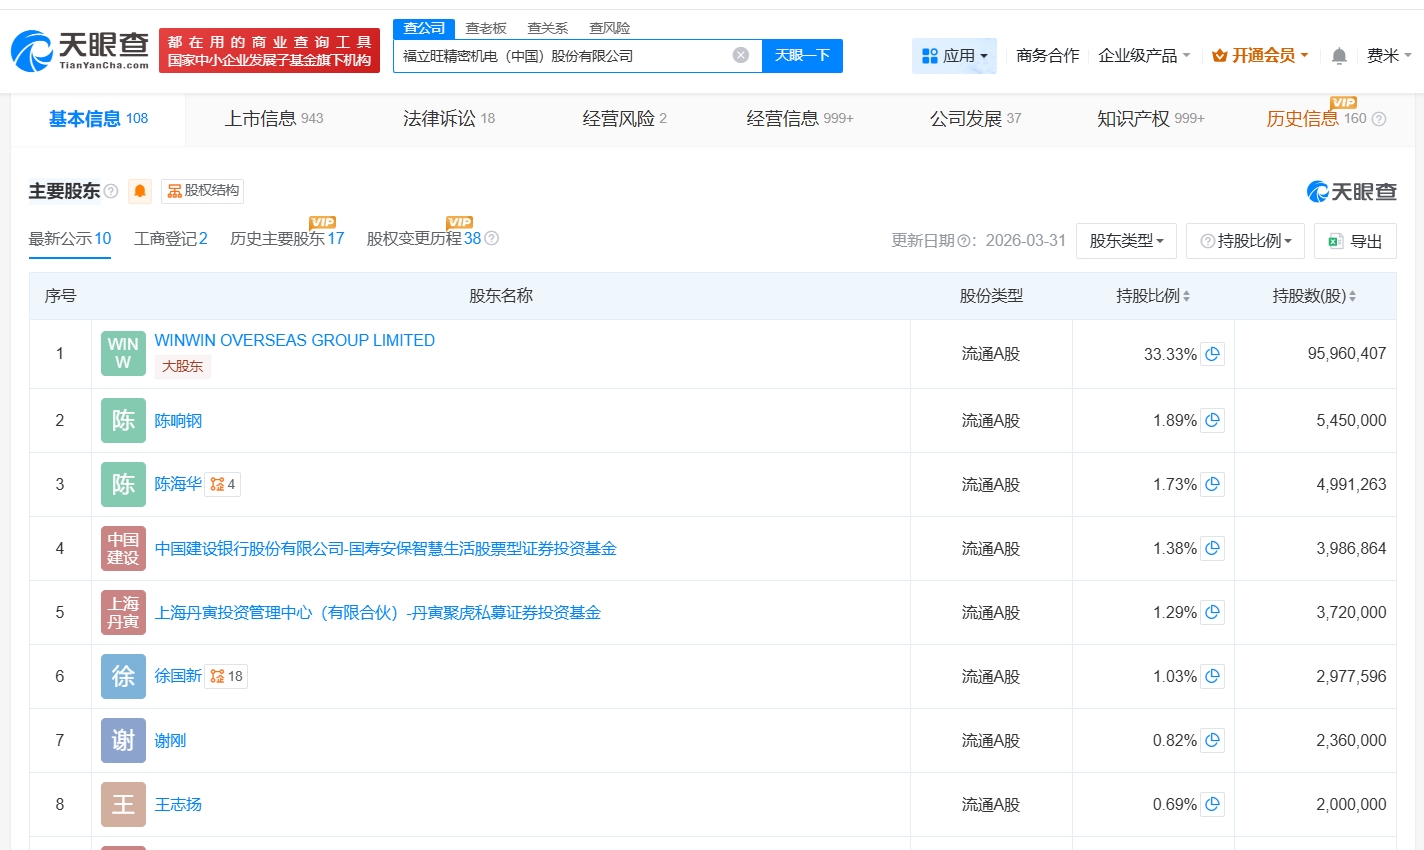View pie chart for 1.89% holding
Image resolution: width=1424 pixels, height=850 pixels.
coord(1212,421)
